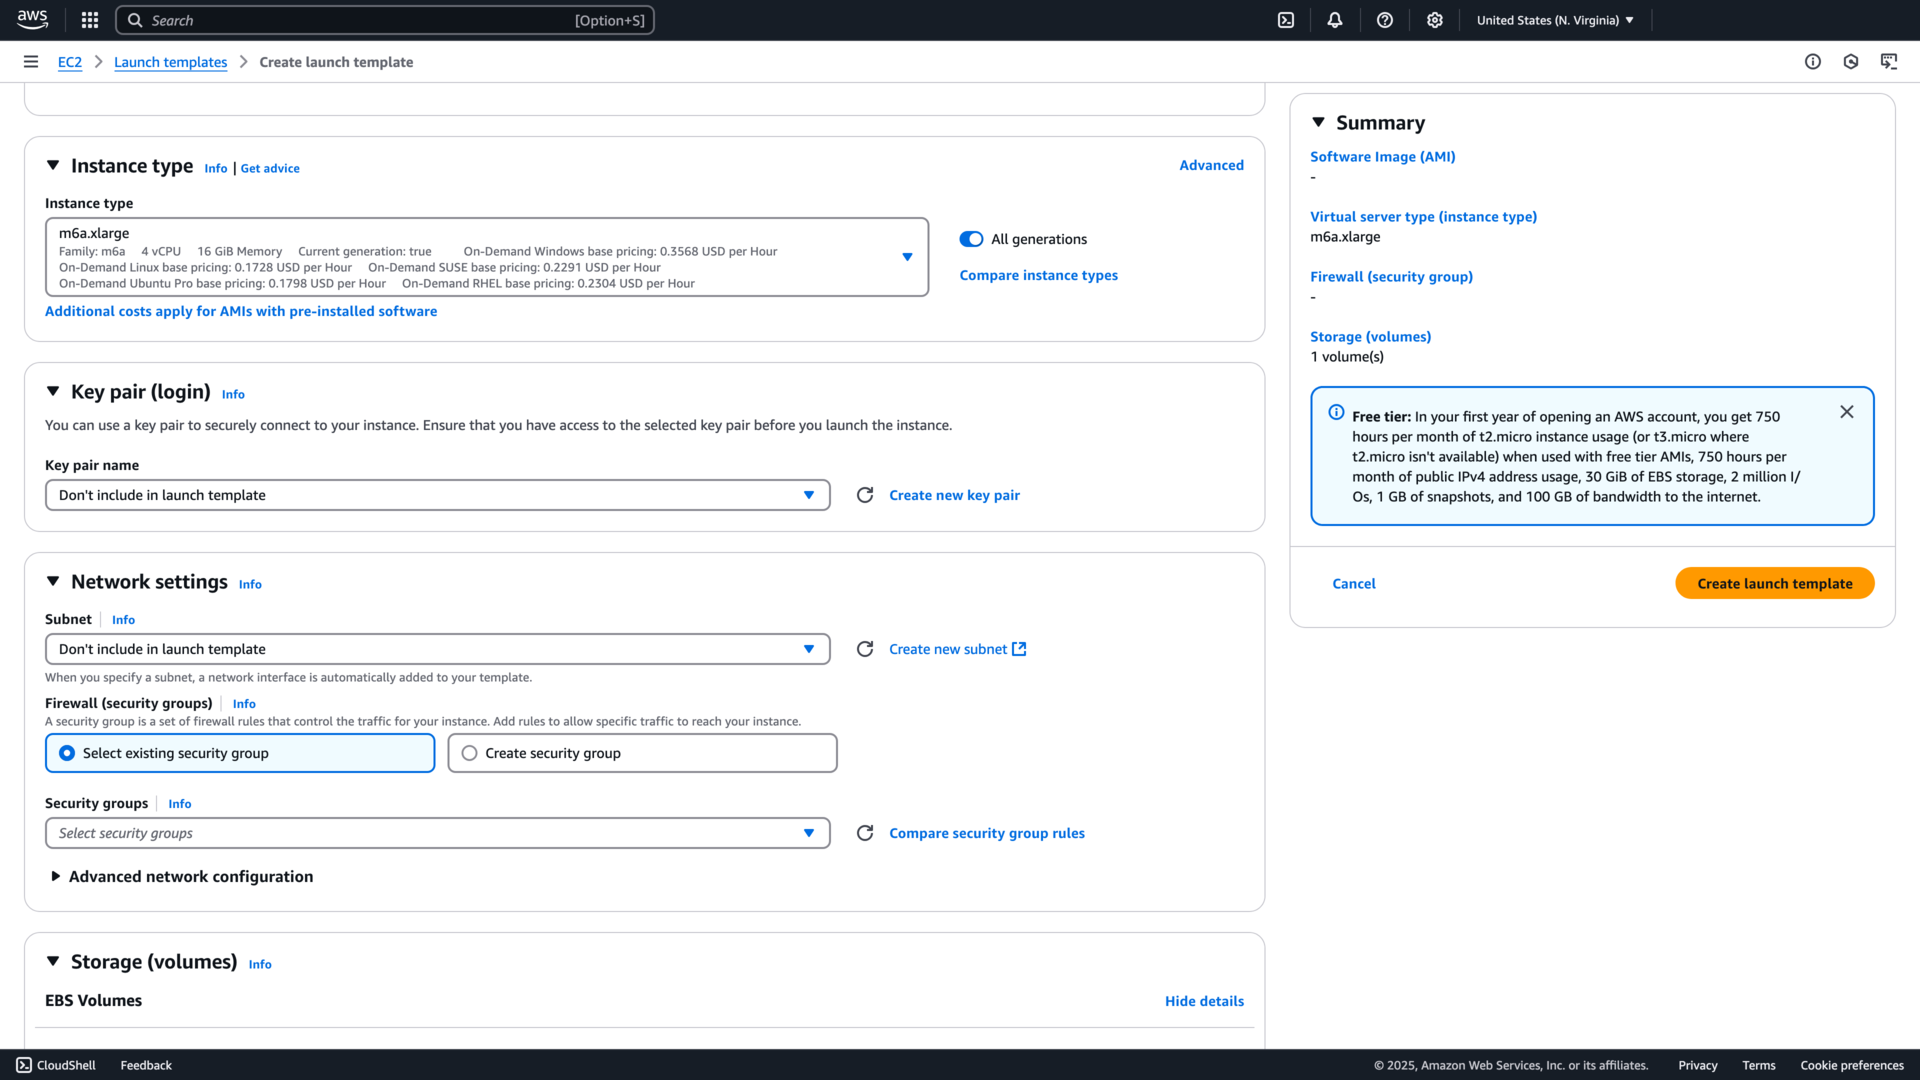
Task: Click the CloudShell icon in the footer
Action: tap(24, 1065)
